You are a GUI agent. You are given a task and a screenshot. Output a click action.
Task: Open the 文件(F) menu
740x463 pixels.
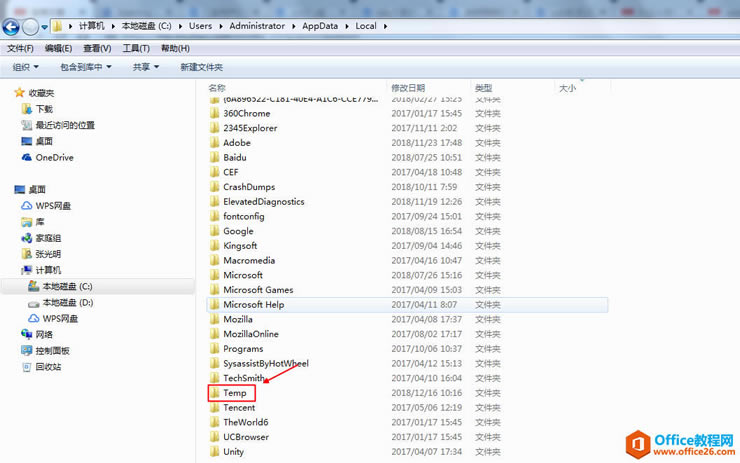pos(20,48)
